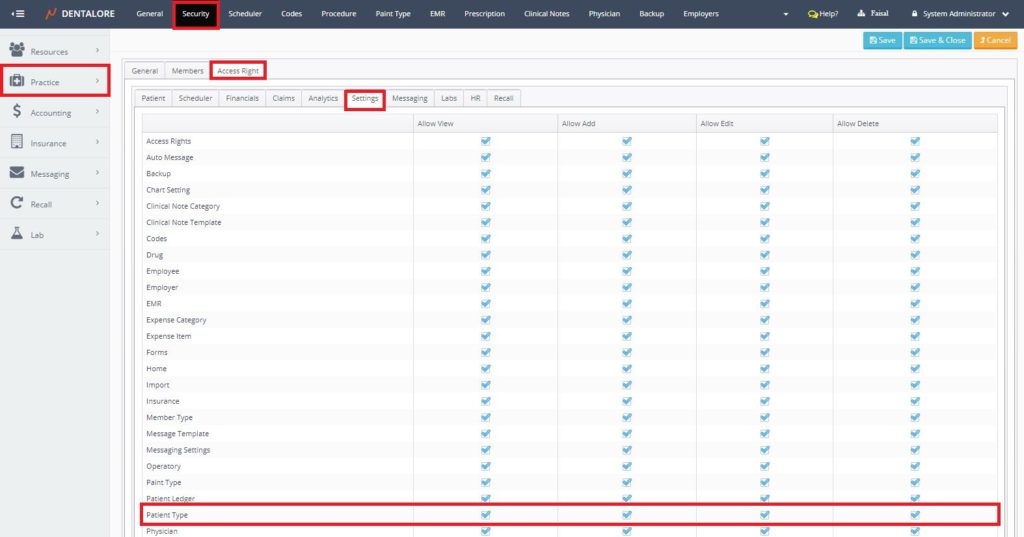Open the Scheduler item in top menu
The height and width of the screenshot is (537, 1024).
(245, 14)
